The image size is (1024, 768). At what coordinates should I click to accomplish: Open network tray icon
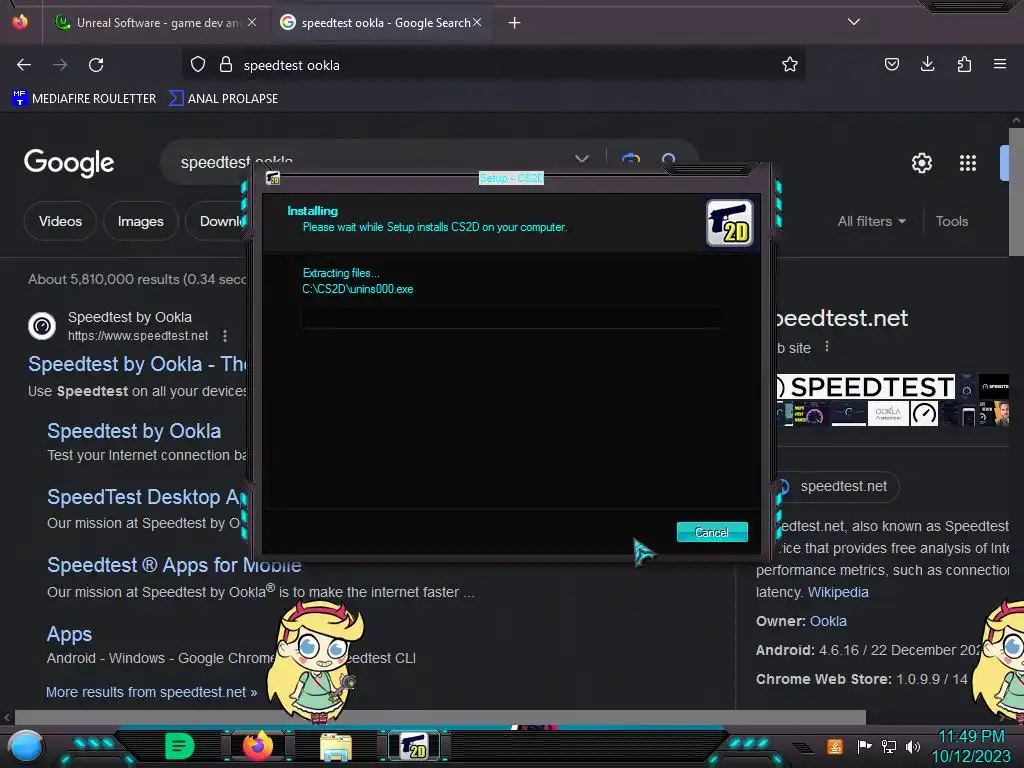(888, 746)
